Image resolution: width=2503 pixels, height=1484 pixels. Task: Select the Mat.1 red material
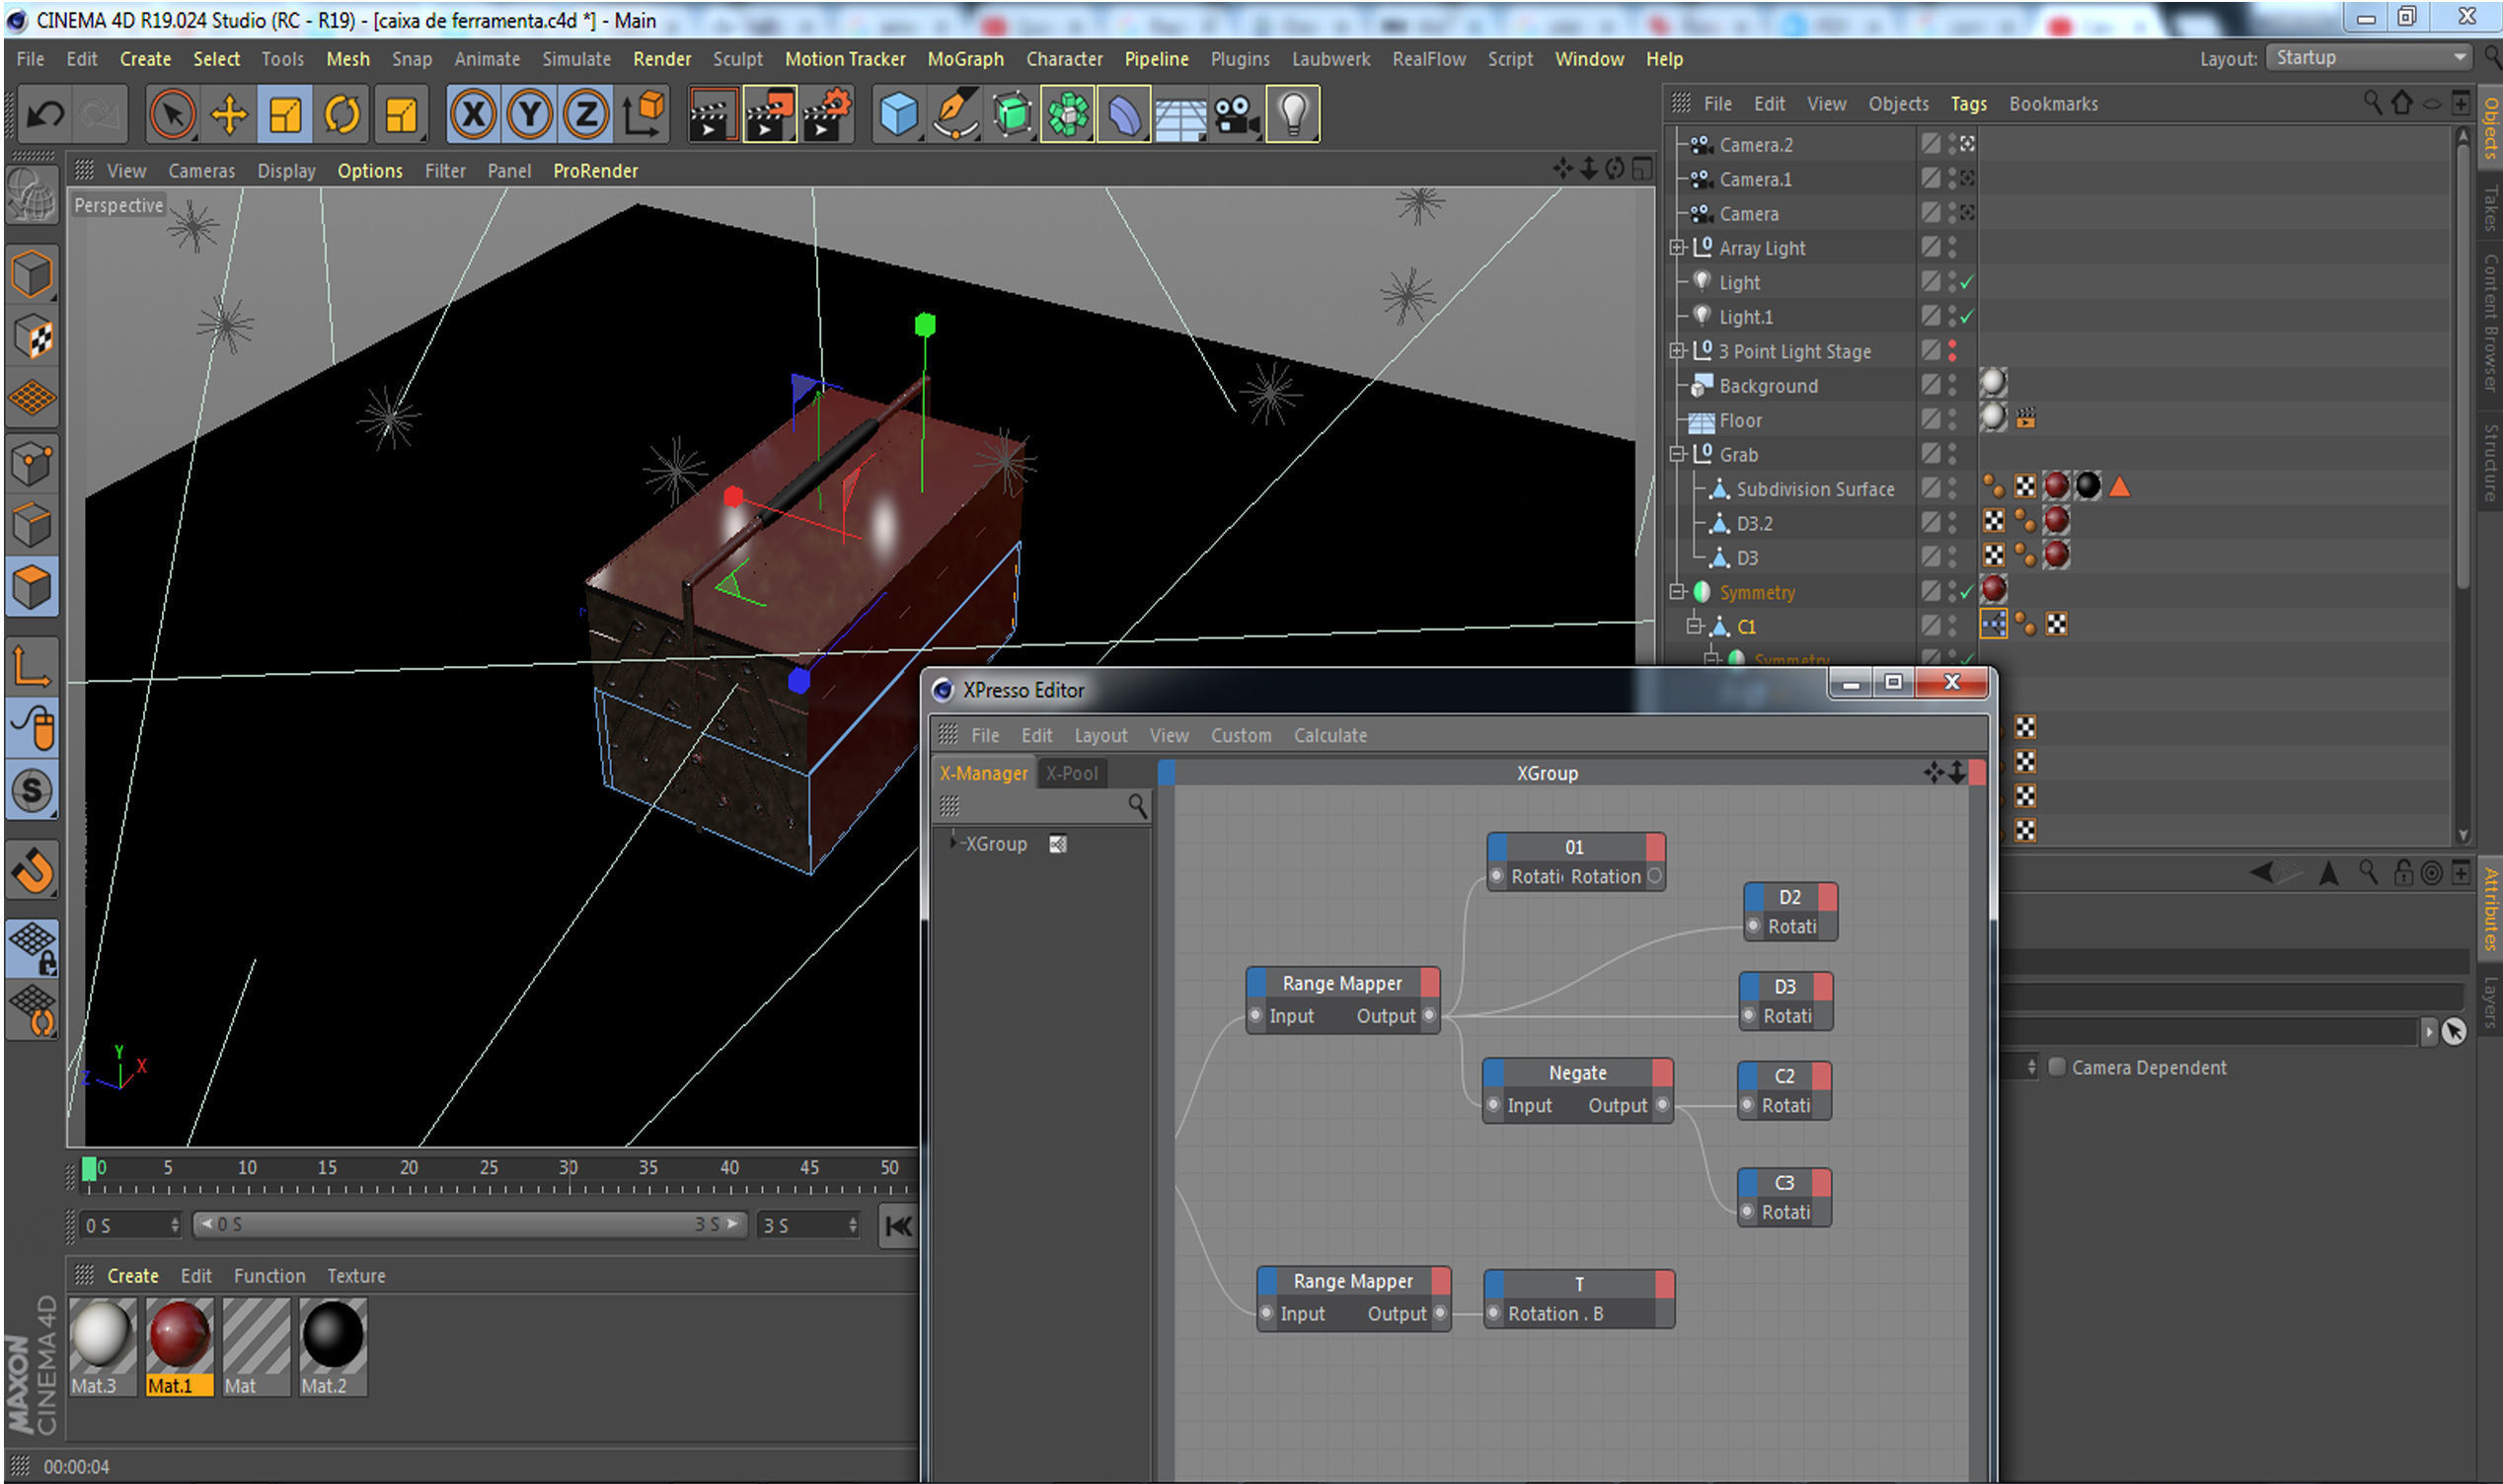(179, 1346)
